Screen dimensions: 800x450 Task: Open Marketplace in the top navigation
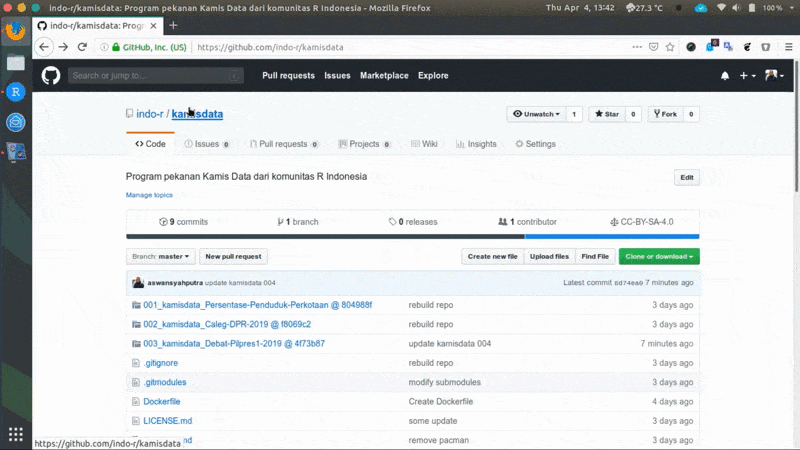(384, 76)
